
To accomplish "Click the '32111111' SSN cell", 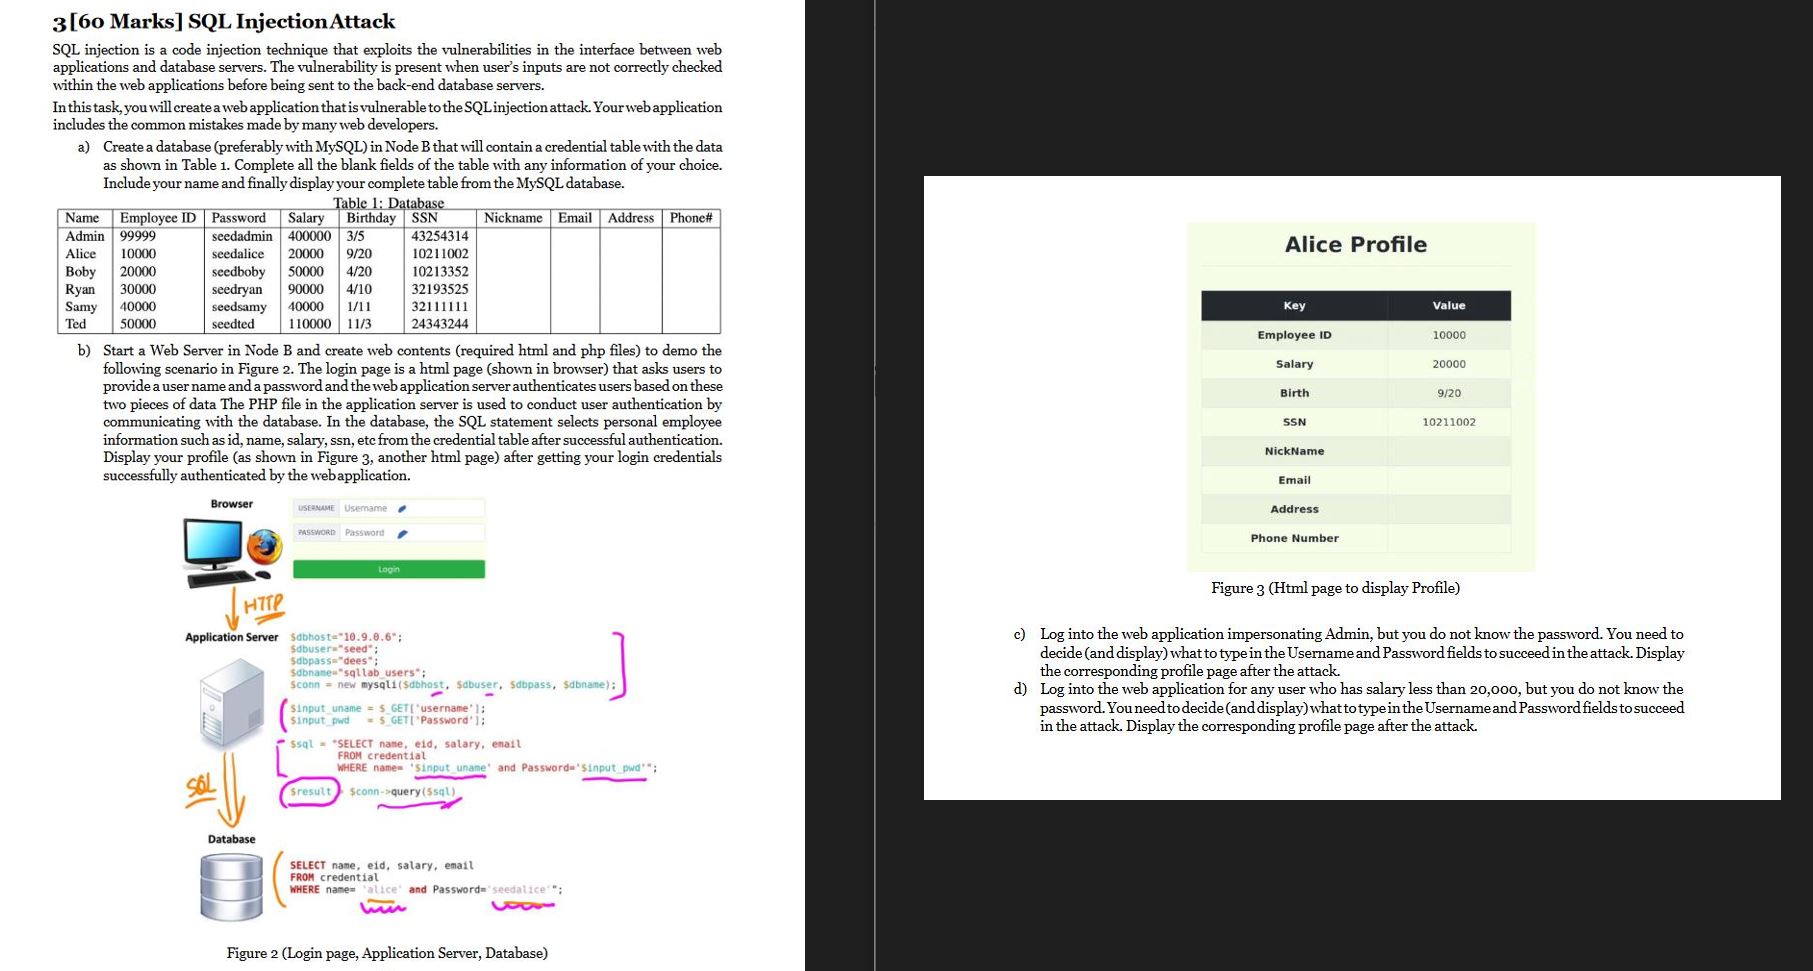I will point(440,307).
